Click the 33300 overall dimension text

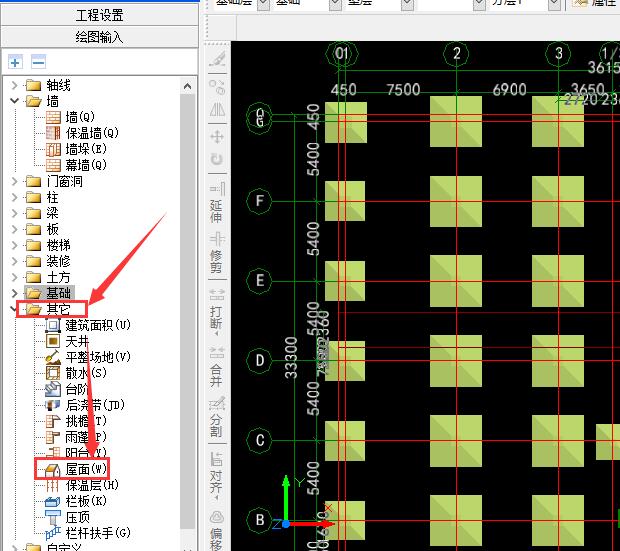pyautogui.click(x=291, y=358)
